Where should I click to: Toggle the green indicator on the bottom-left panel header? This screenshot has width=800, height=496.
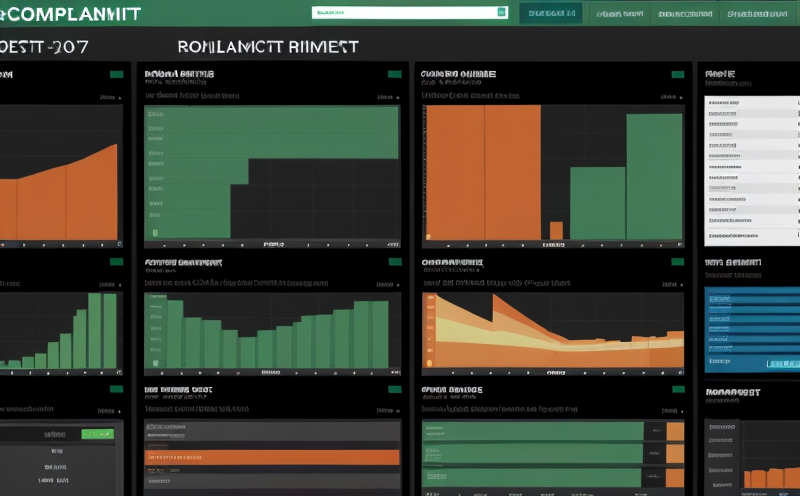tap(117, 388)
